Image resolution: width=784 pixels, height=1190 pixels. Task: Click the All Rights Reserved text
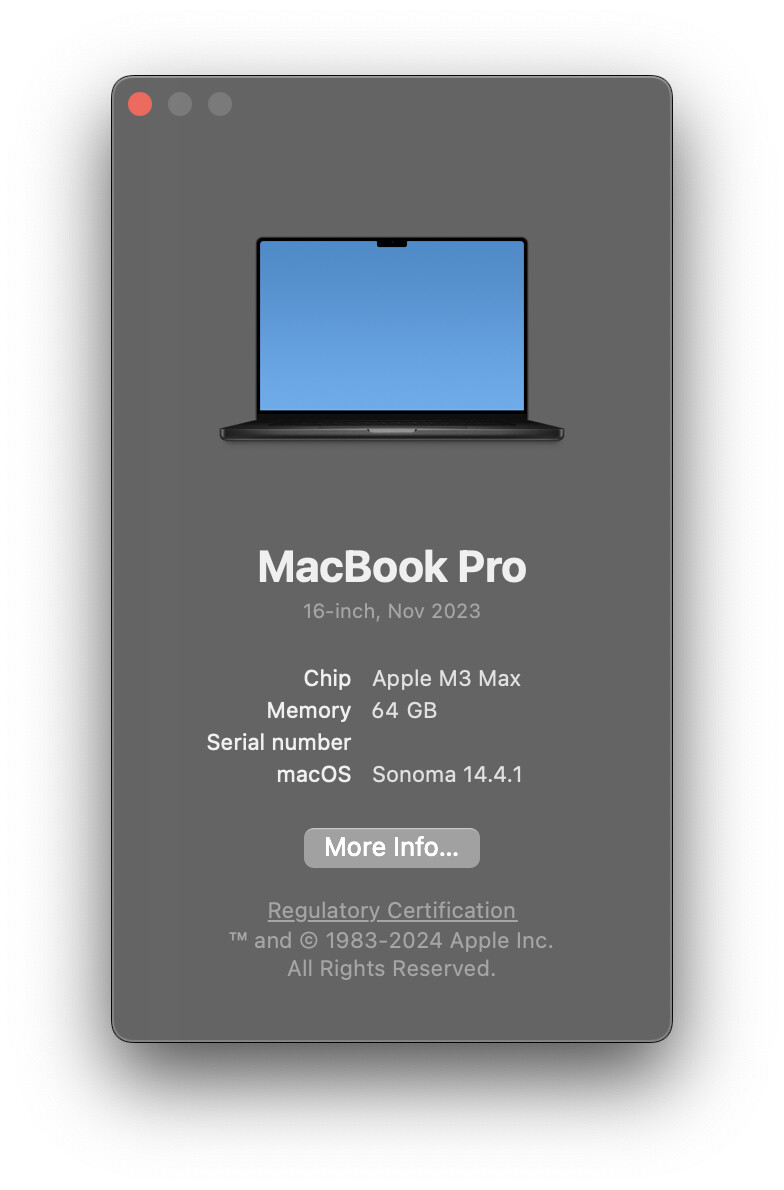coord(392,968)
